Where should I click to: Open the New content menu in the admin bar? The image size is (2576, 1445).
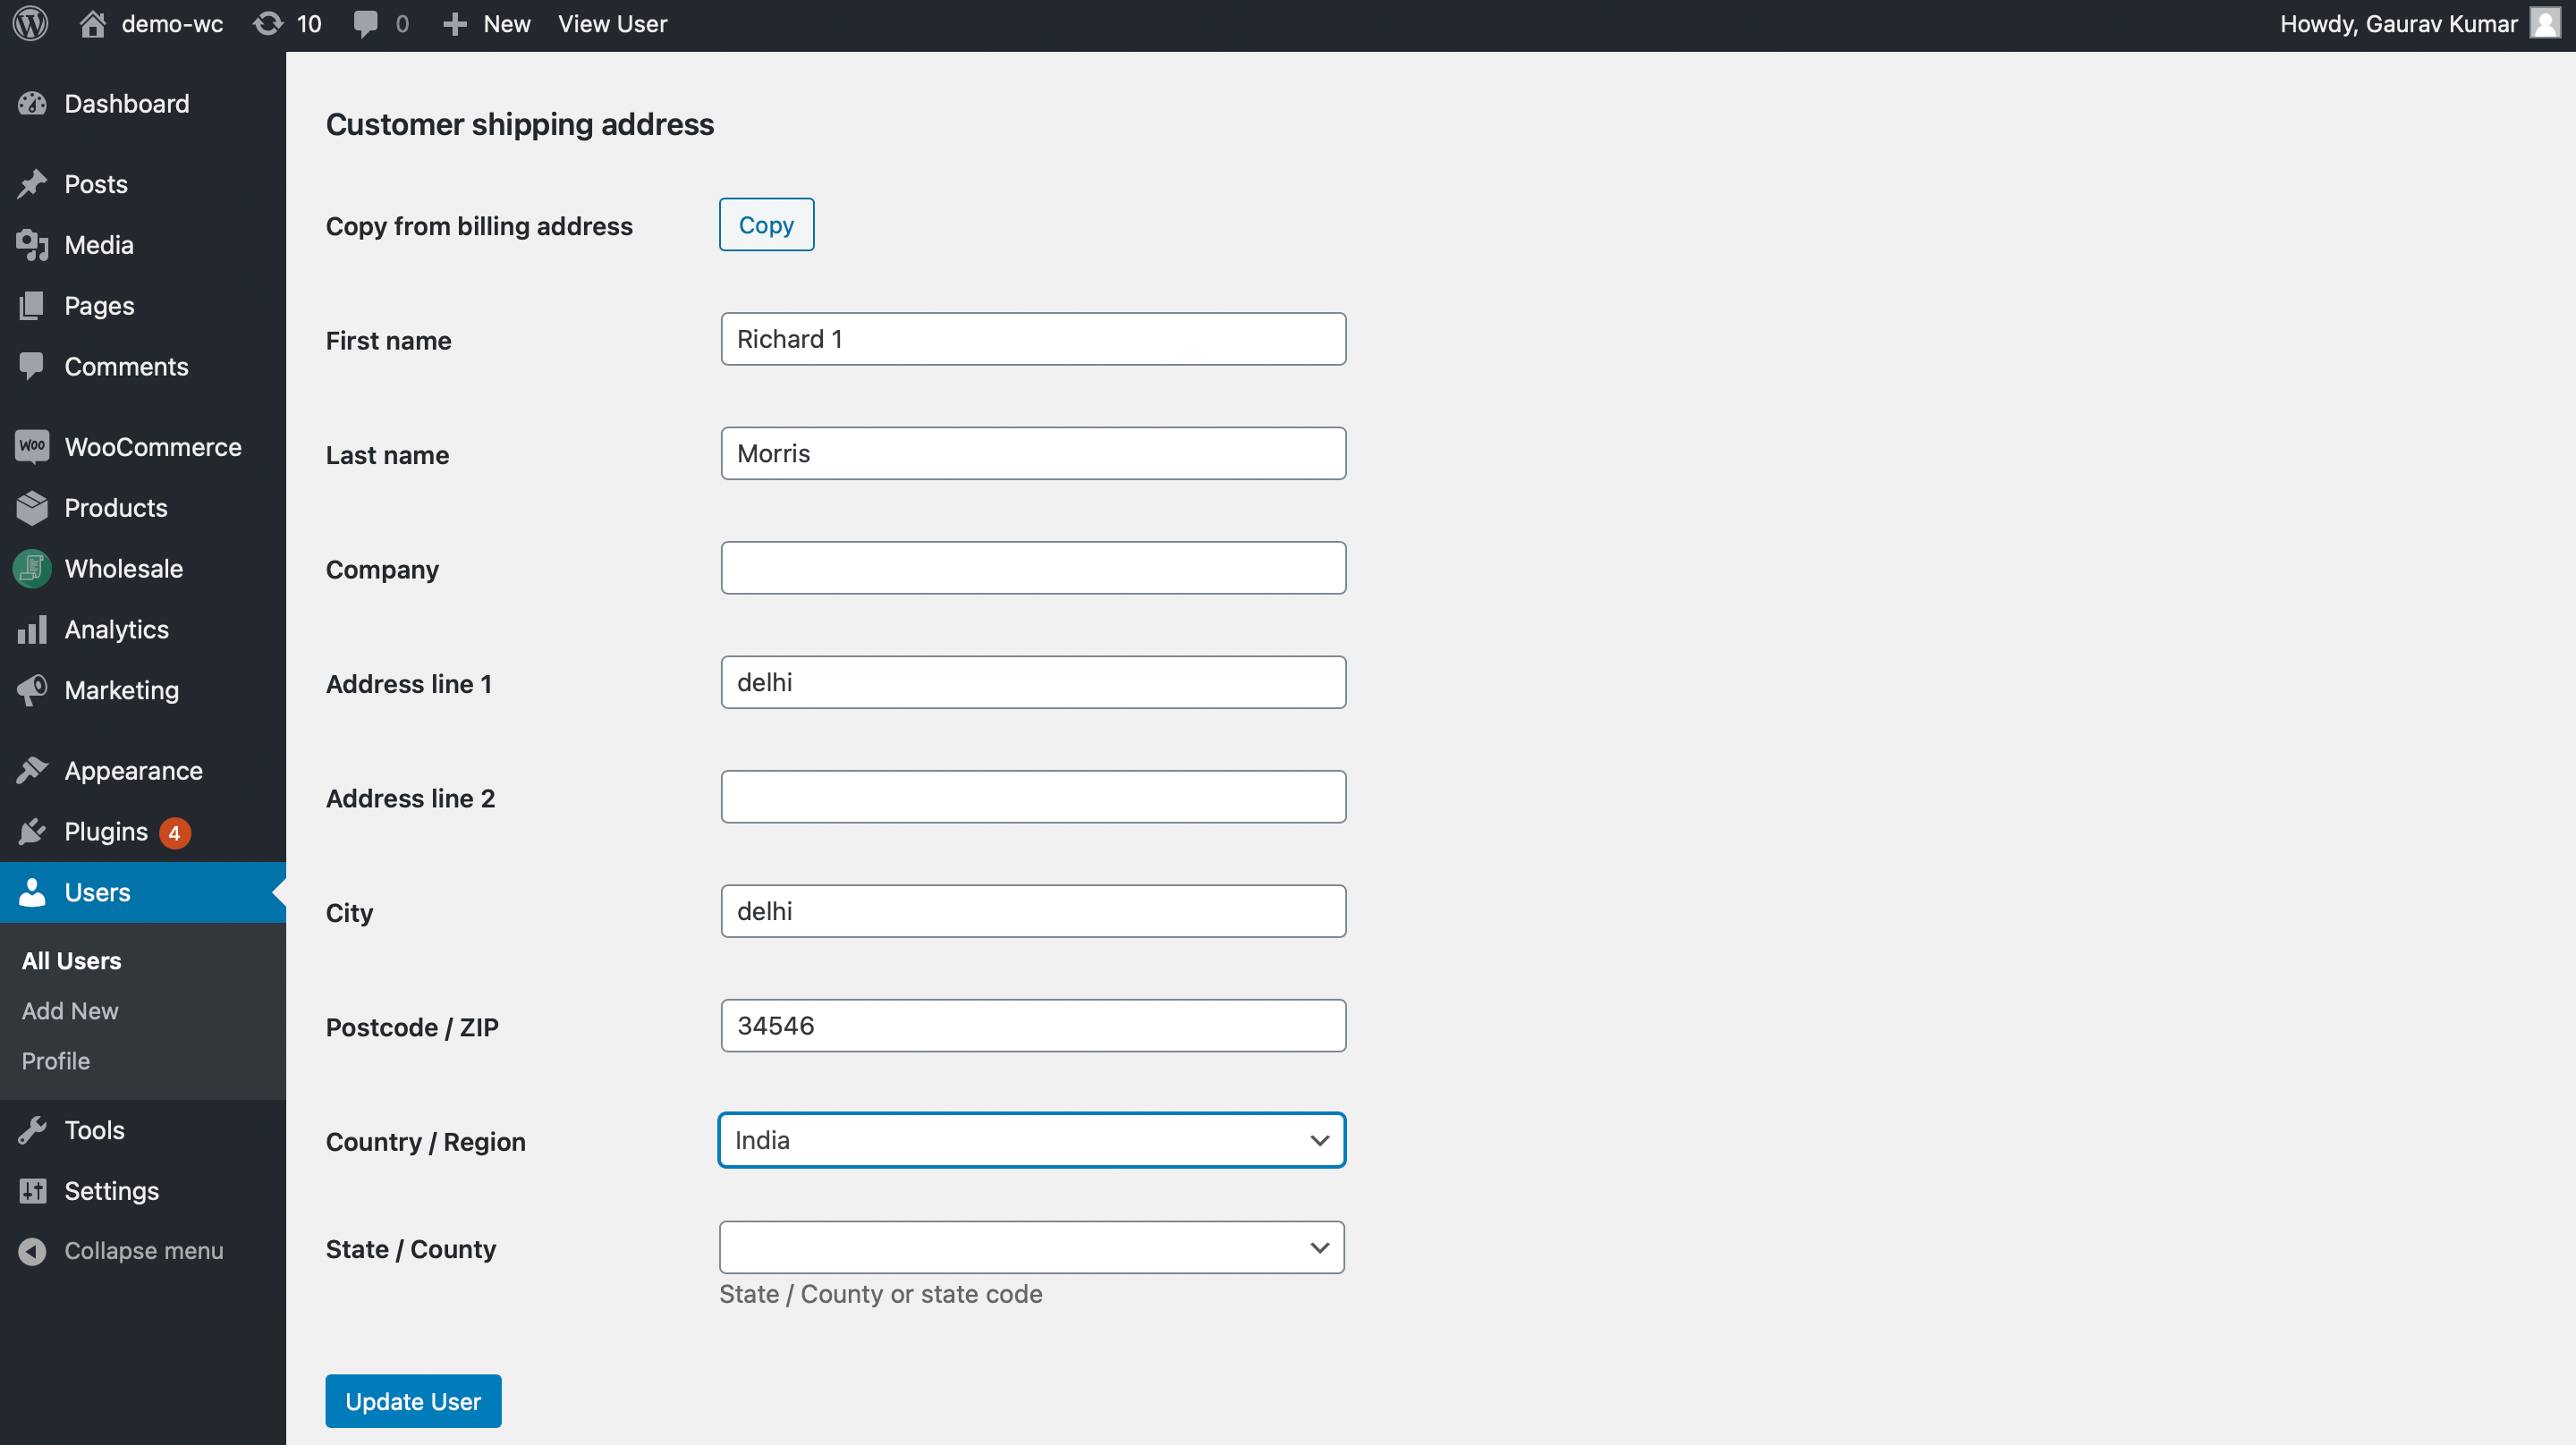tap(486, 24)
